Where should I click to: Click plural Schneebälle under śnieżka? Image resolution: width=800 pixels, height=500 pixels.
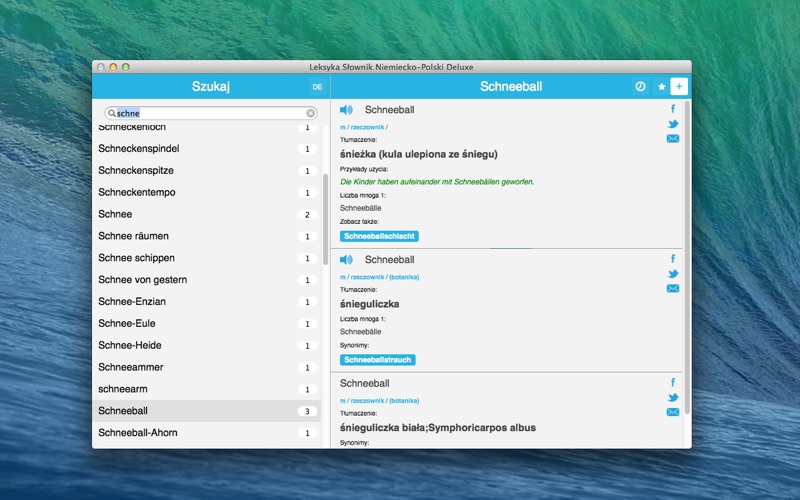361,208
